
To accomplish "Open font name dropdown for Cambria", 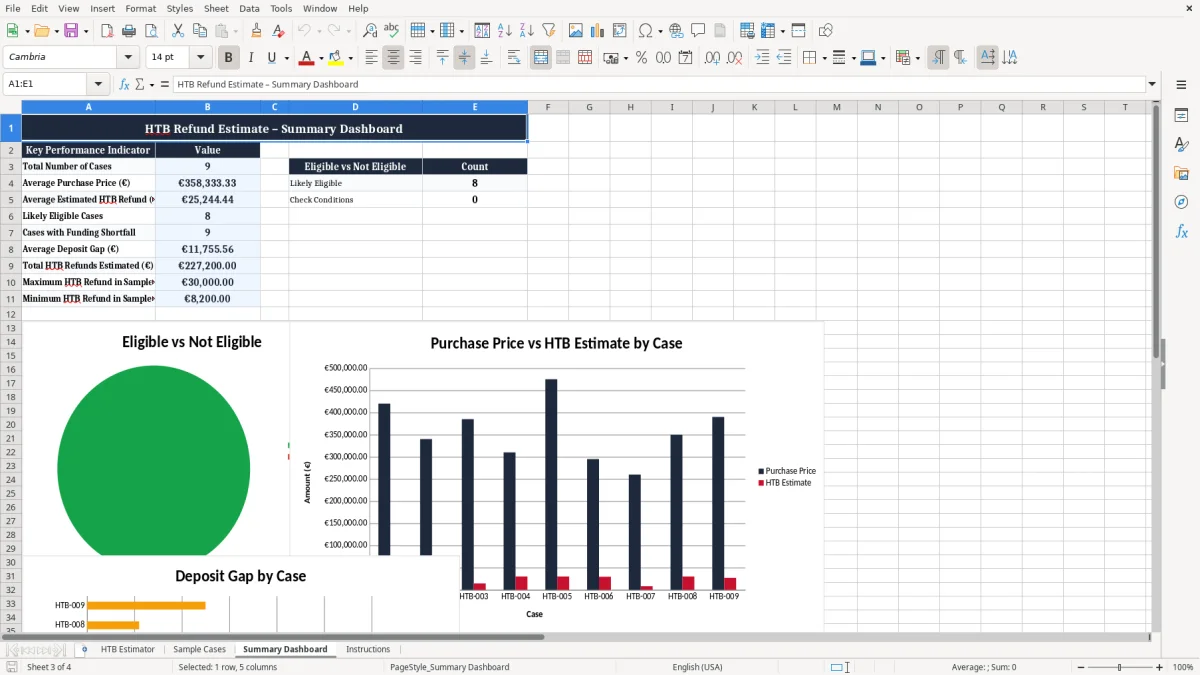I will [128, 58].
